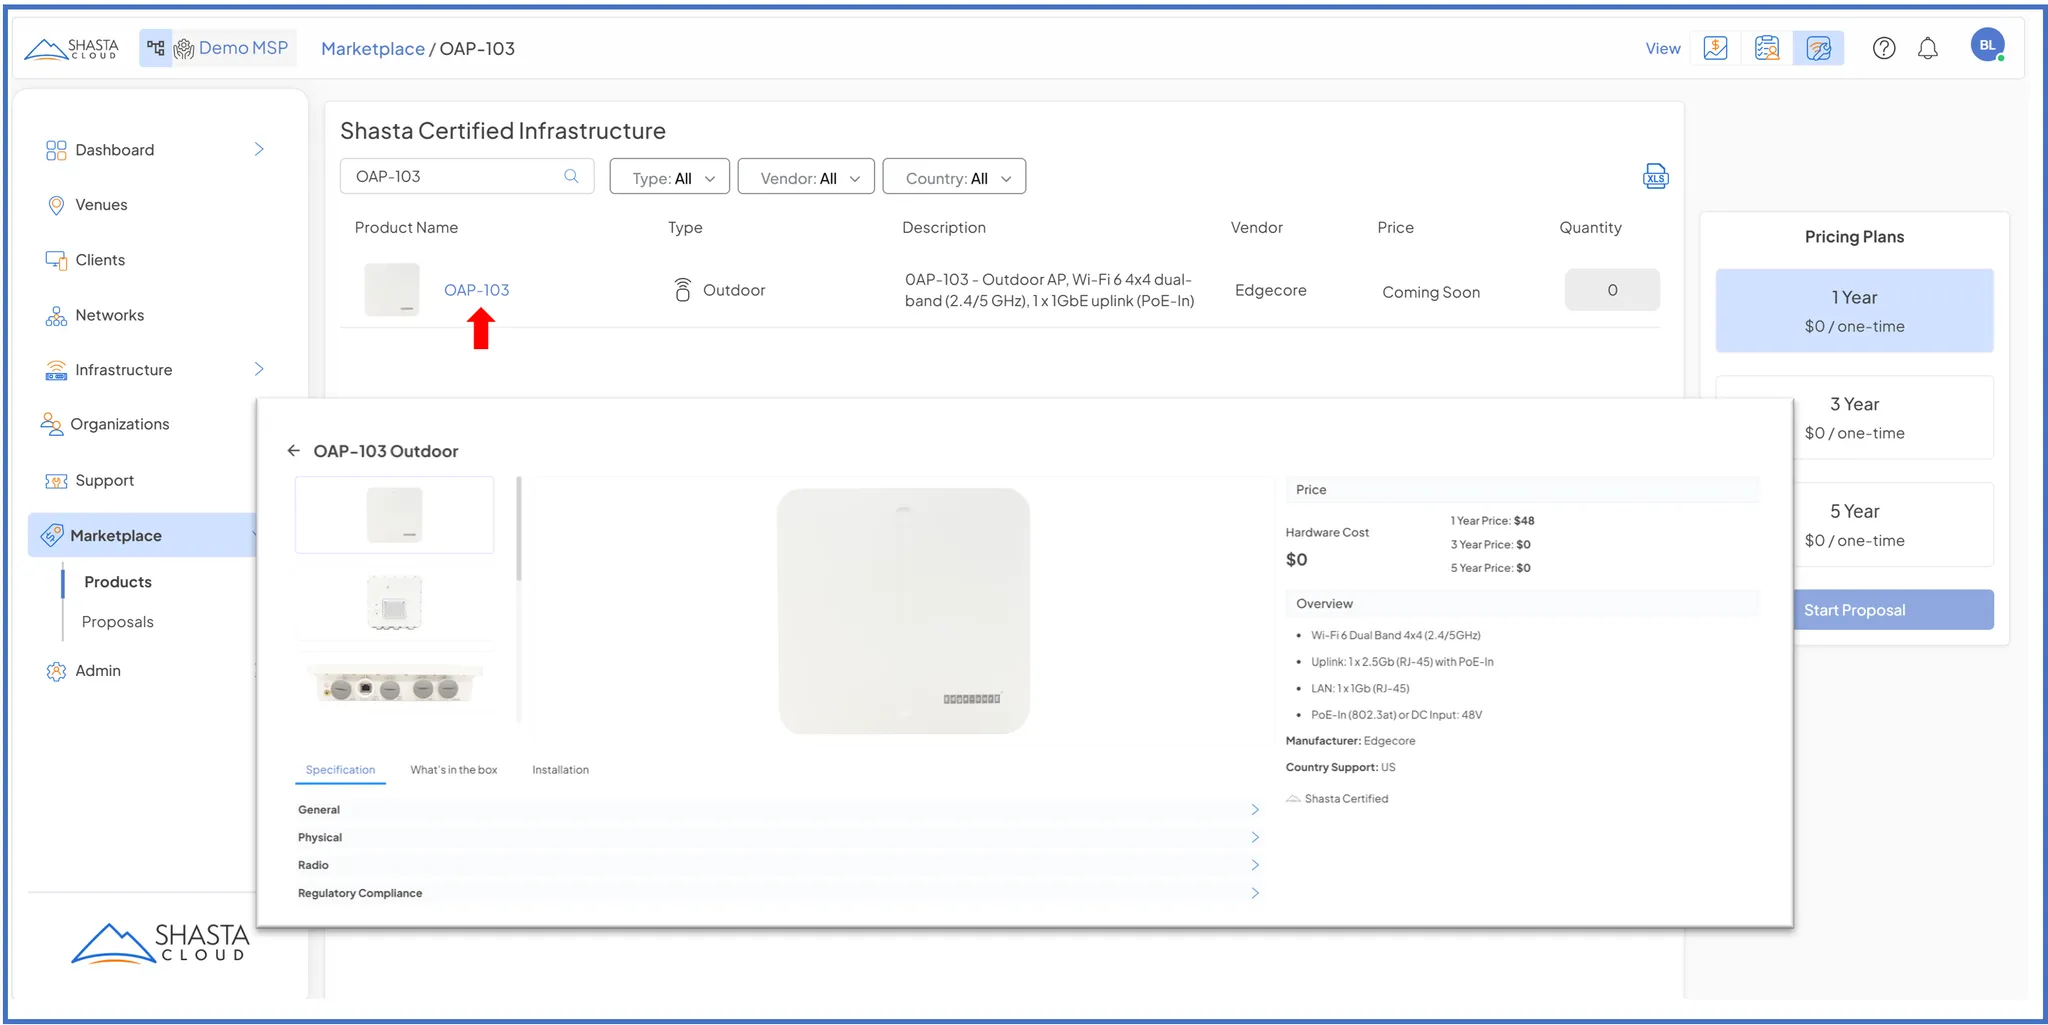Open Proposals under Marketplace
This screenshot has width=2048, height=1025.
pos(117,622)
